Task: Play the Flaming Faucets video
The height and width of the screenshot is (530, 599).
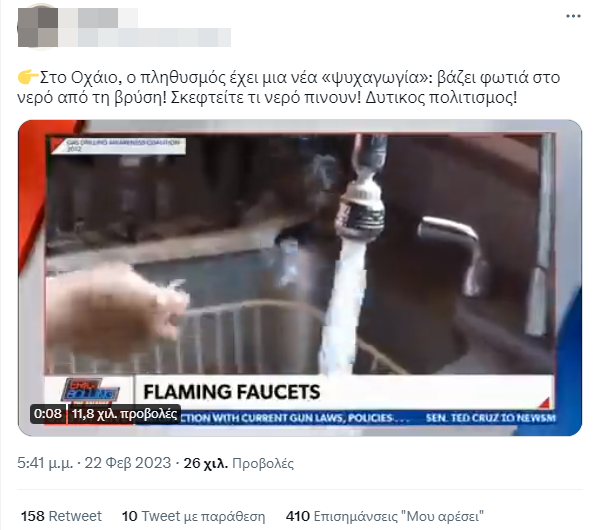Action: [300, 278]
